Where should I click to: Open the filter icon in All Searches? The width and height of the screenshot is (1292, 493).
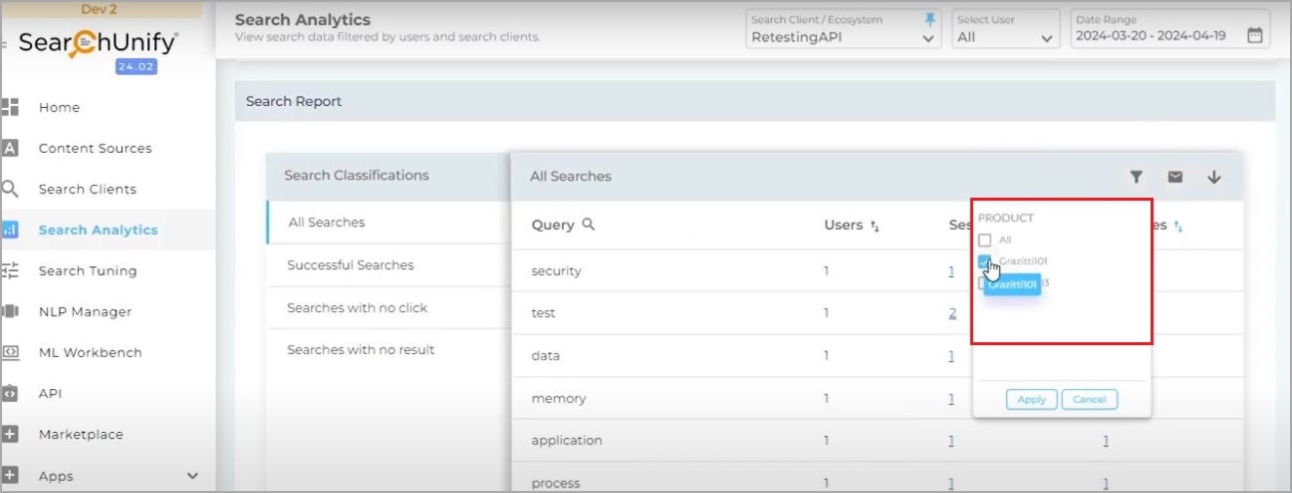[1136, 177]
